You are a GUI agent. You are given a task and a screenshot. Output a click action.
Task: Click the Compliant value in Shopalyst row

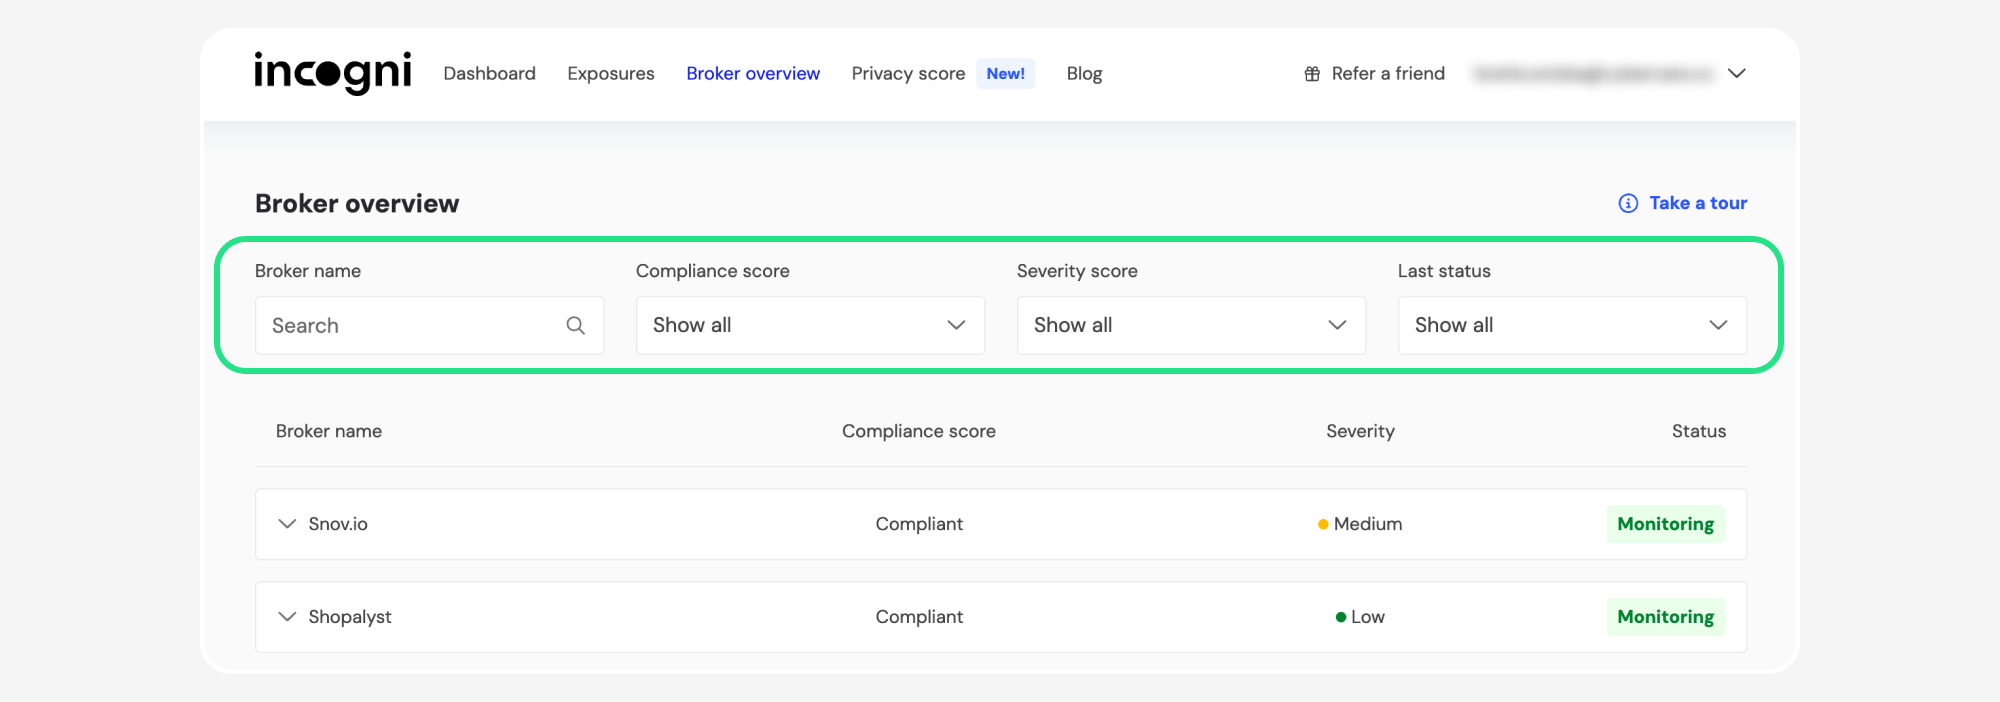(919, 617)
